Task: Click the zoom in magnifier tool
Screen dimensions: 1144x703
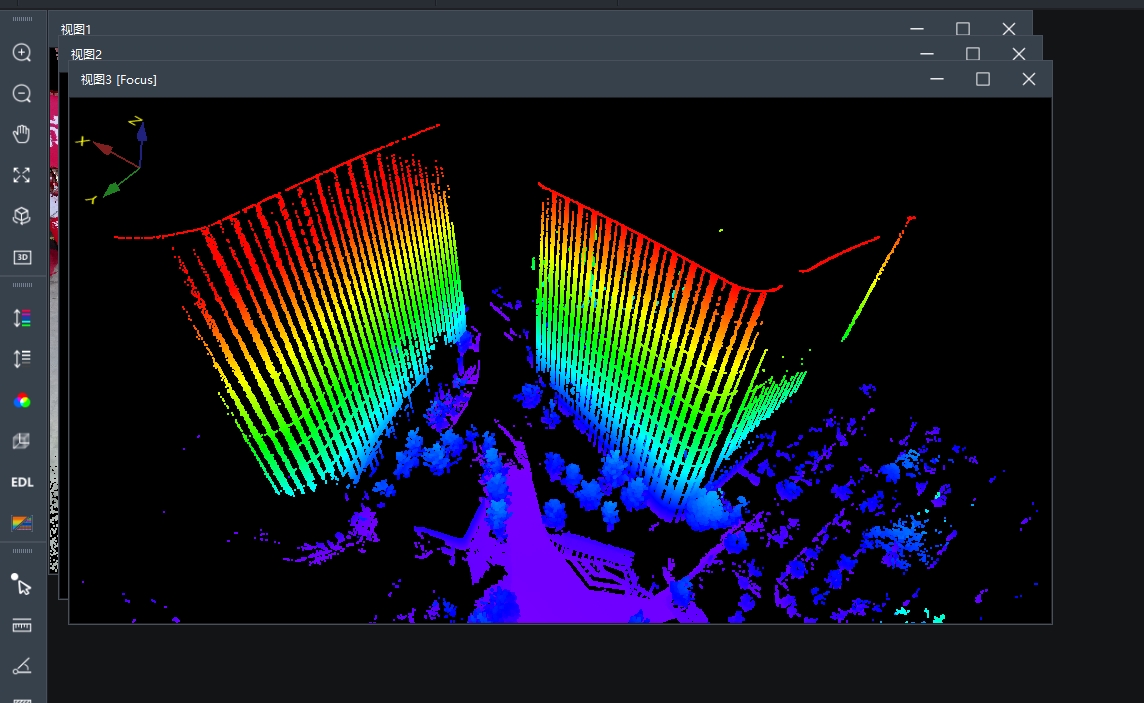Action: 22,53
